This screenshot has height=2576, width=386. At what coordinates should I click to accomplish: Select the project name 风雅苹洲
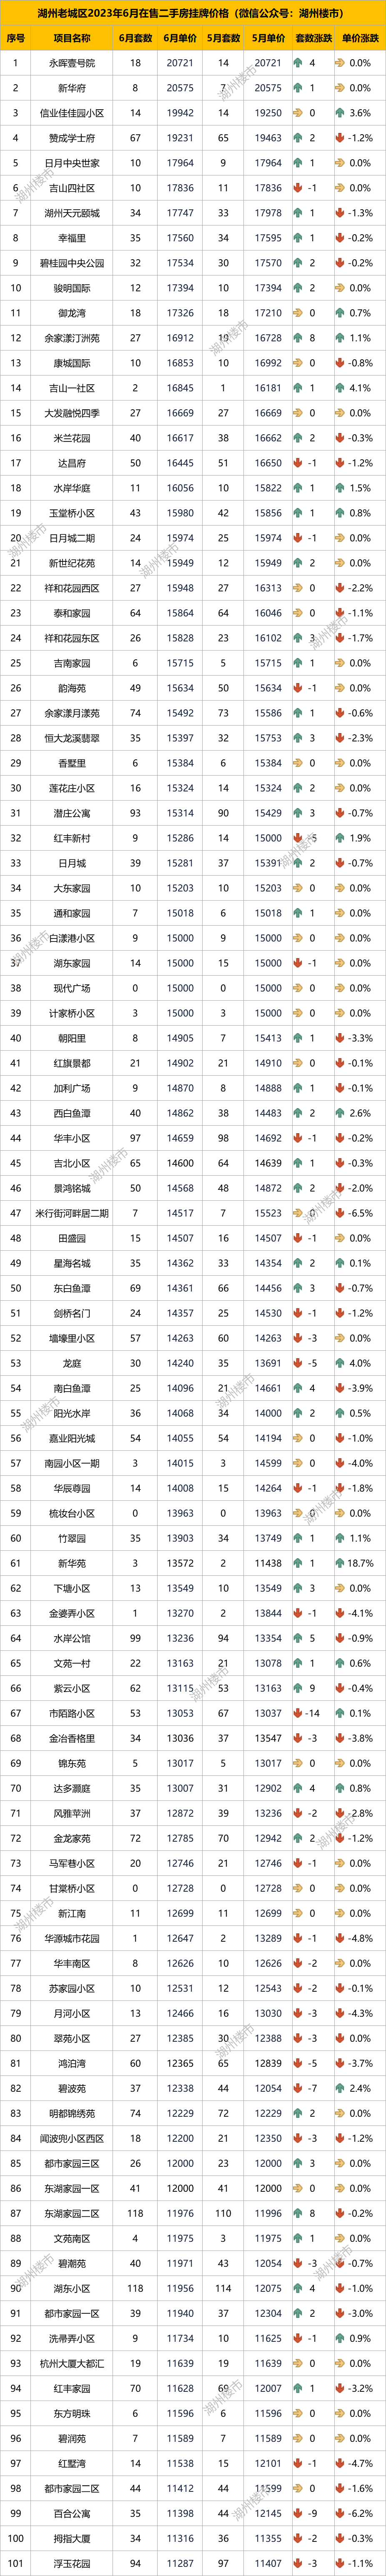(72, 1813)
